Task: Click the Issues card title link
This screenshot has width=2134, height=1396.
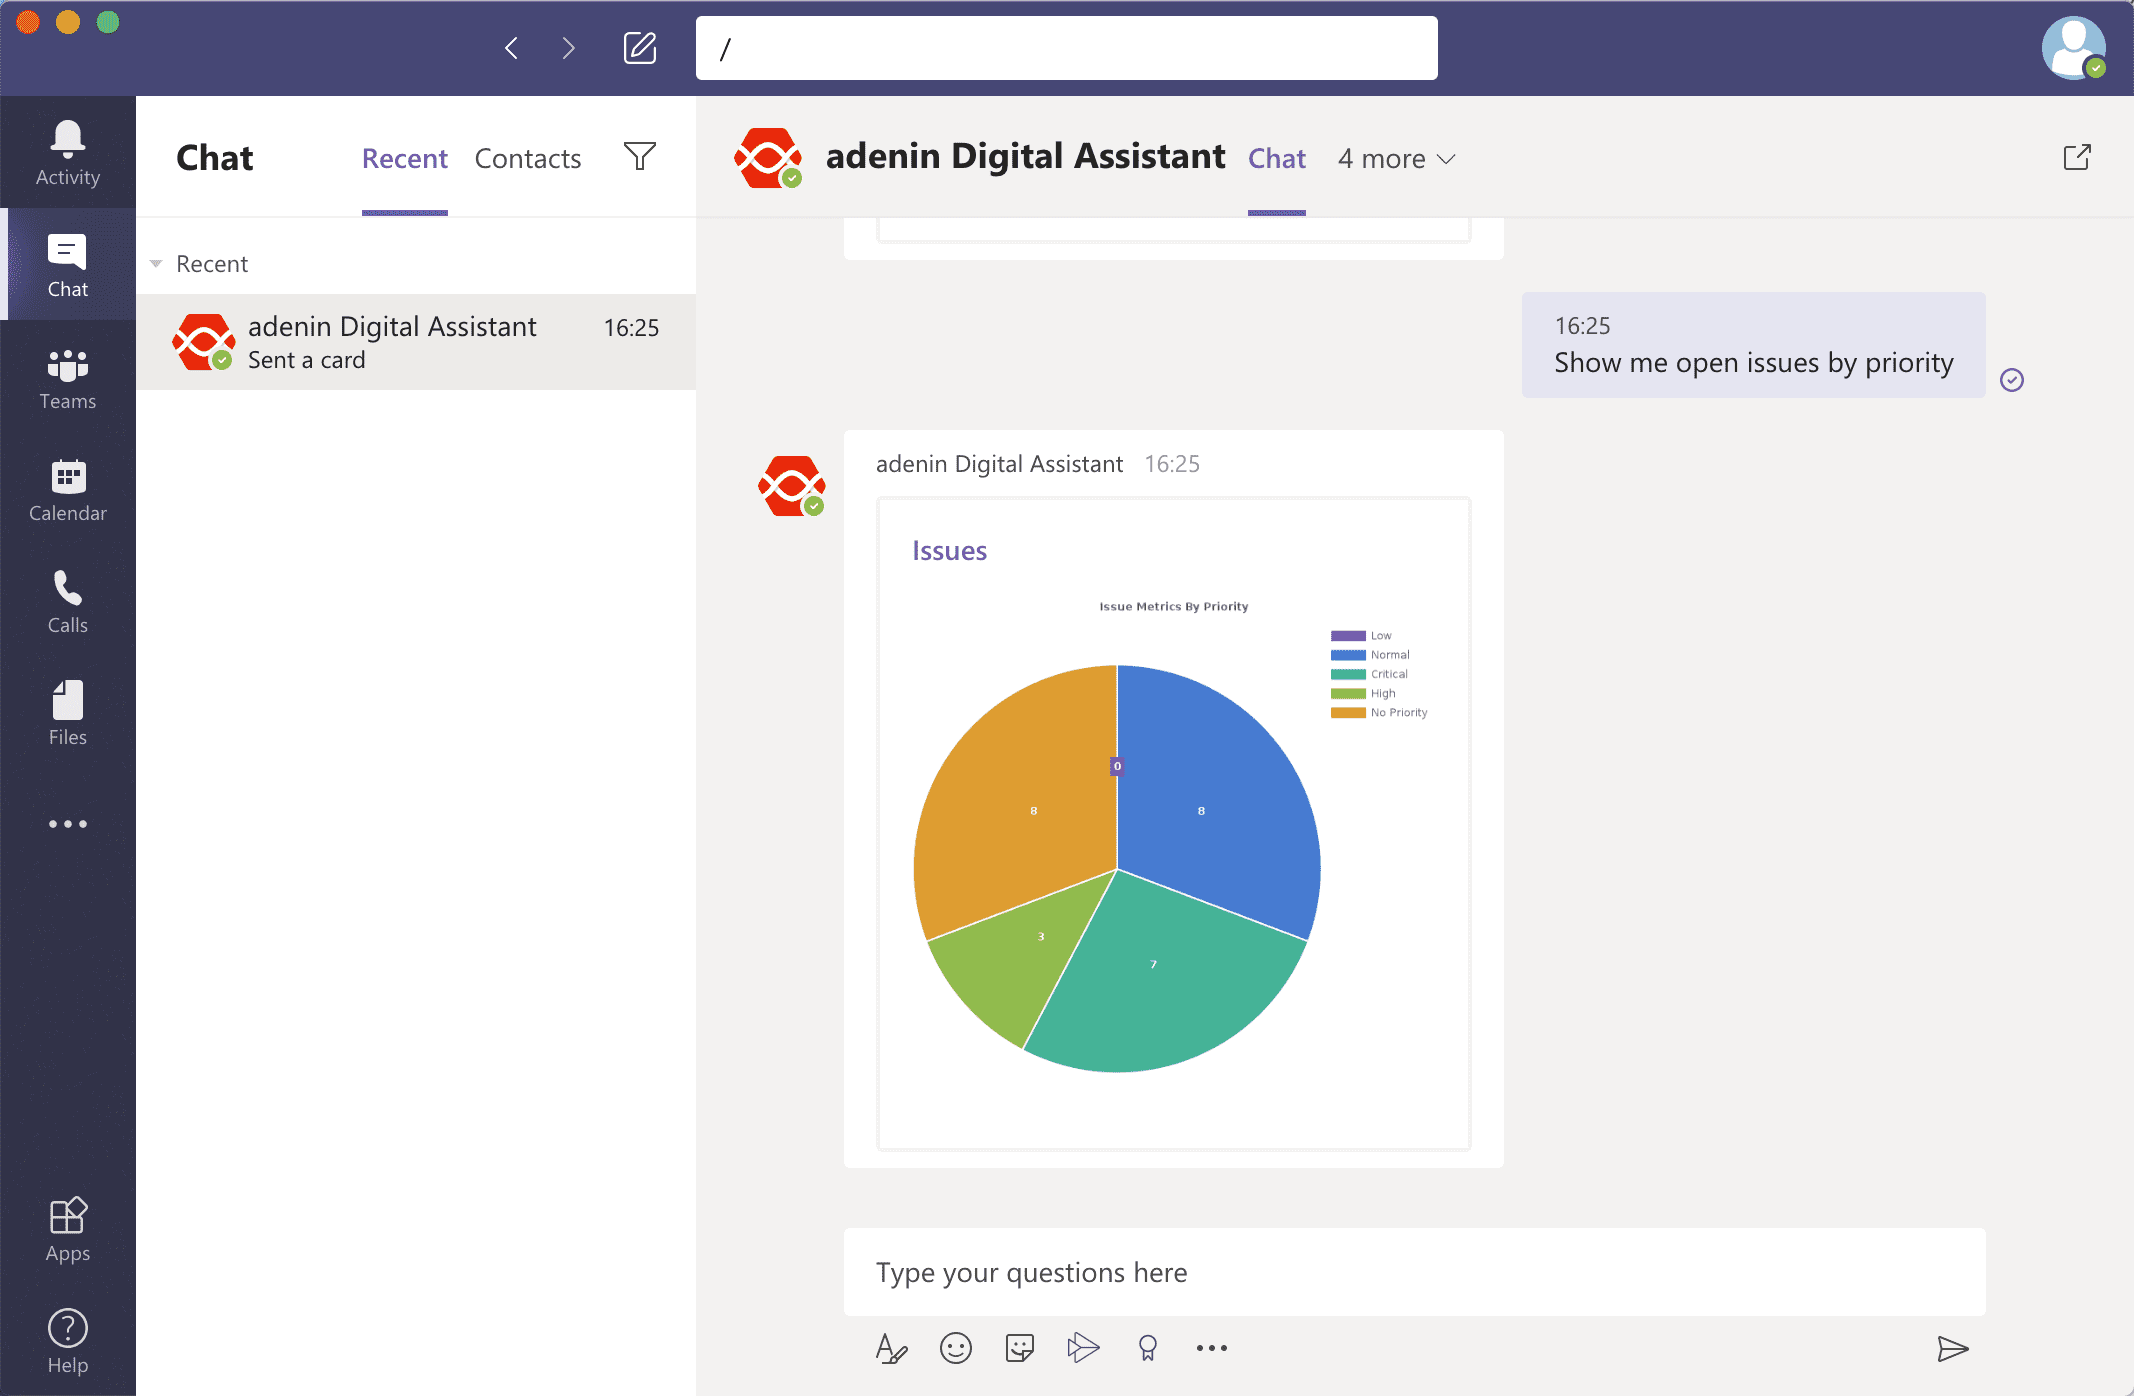Action: [x=949, y=551]
